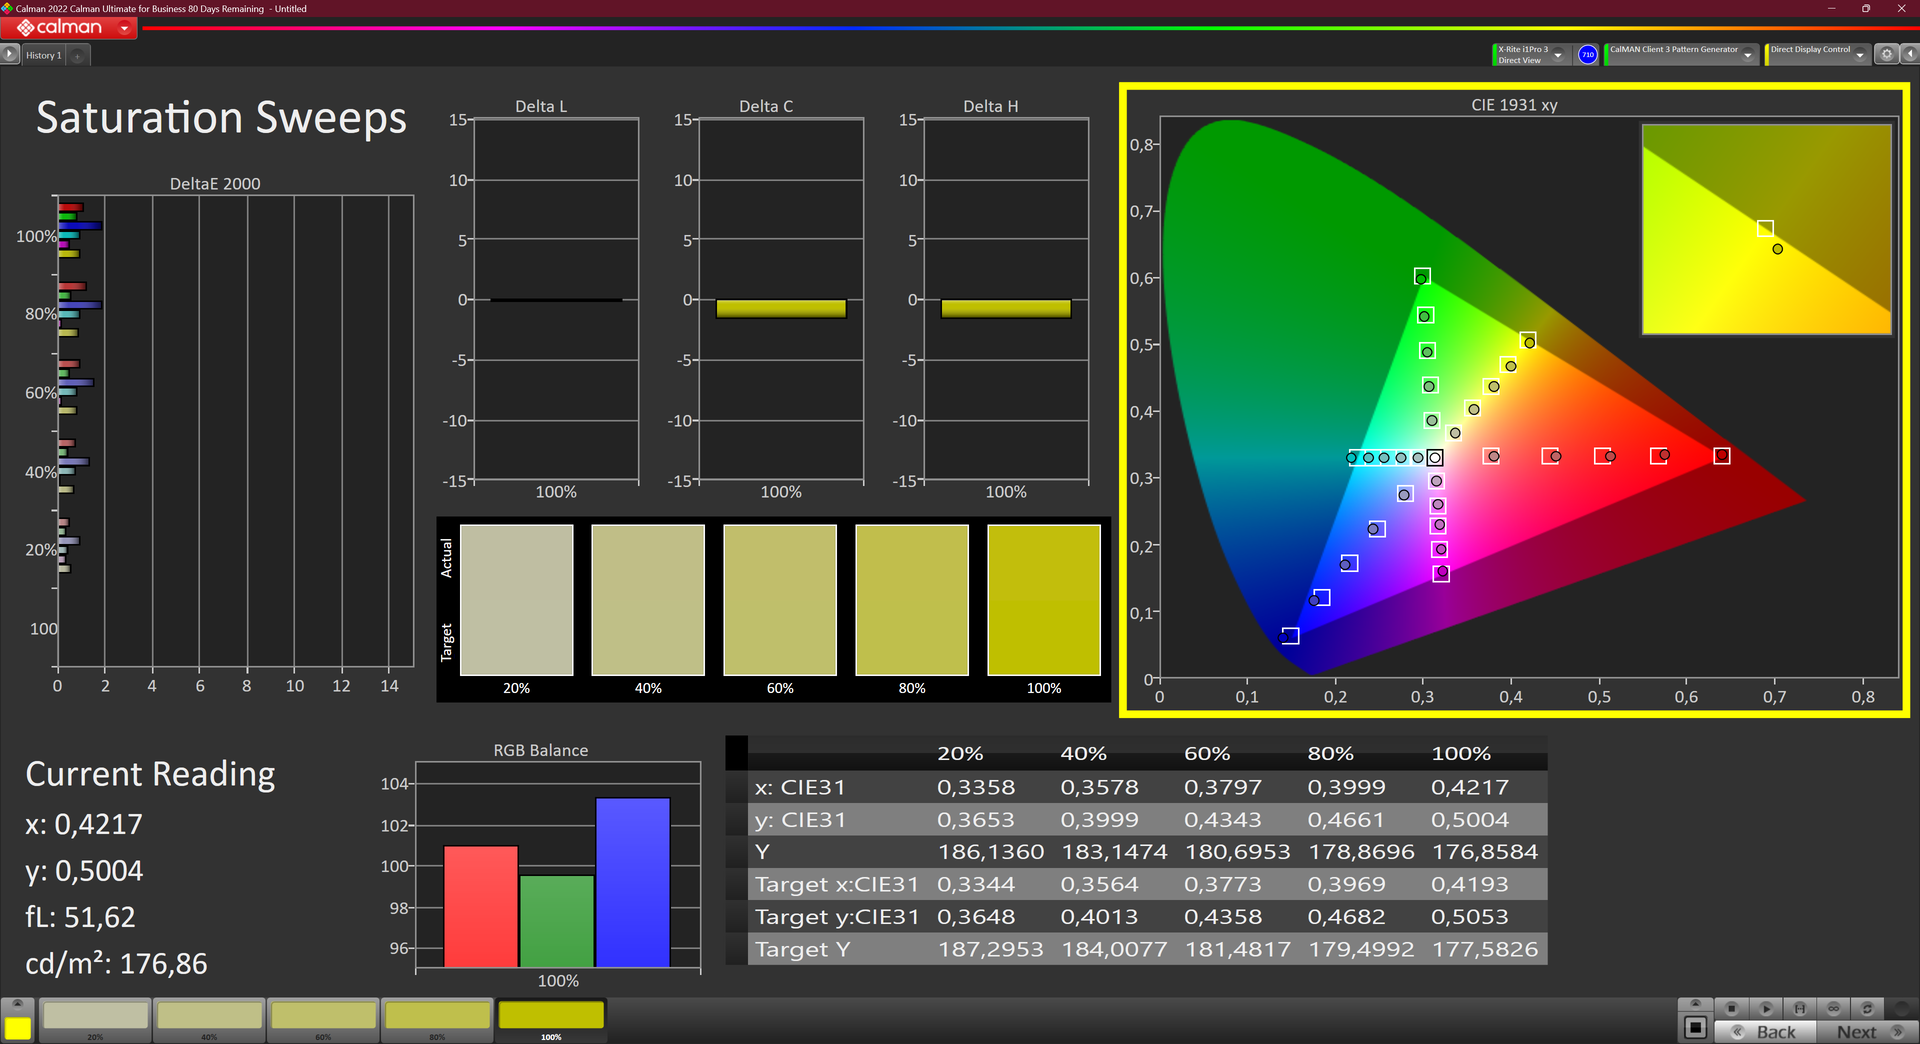Click the Back button
The image size is (1920, 1044).
point(1765,1032)
